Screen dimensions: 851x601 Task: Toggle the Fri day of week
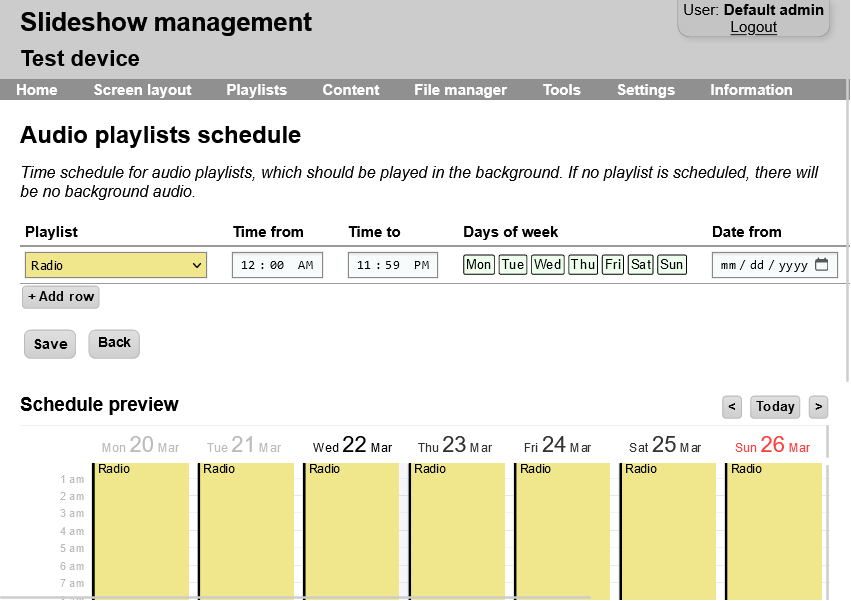(612, 264)
